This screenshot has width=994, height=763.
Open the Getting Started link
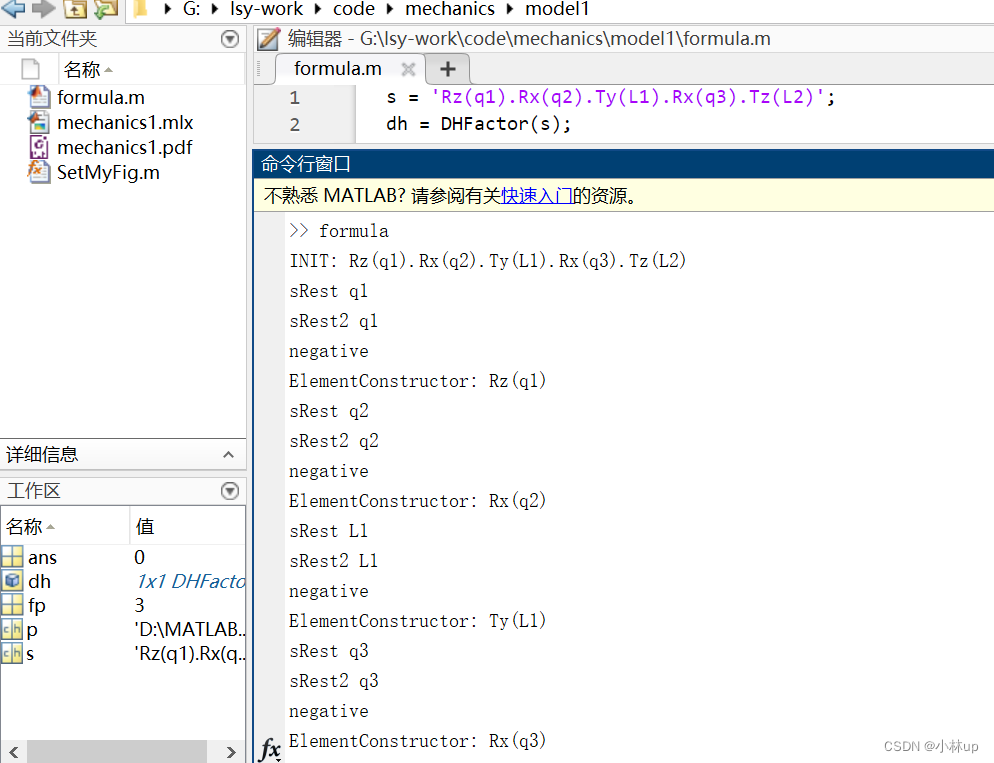pyautogui.click(x=536, y=196)
